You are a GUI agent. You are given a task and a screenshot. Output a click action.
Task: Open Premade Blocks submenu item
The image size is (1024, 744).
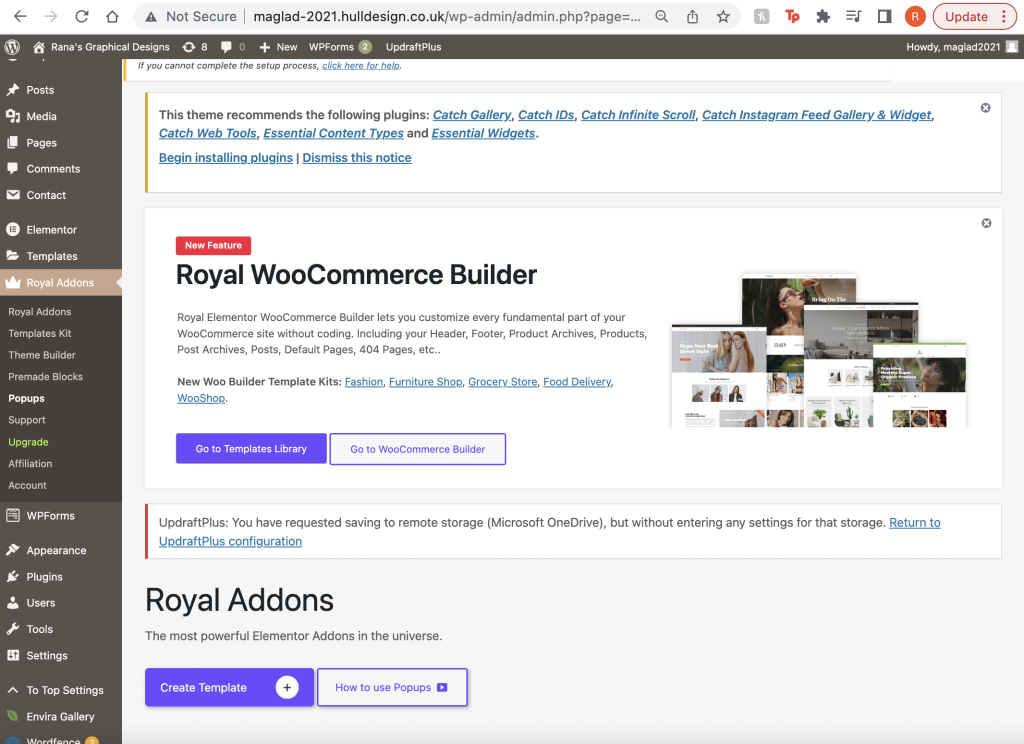point(45,376)
